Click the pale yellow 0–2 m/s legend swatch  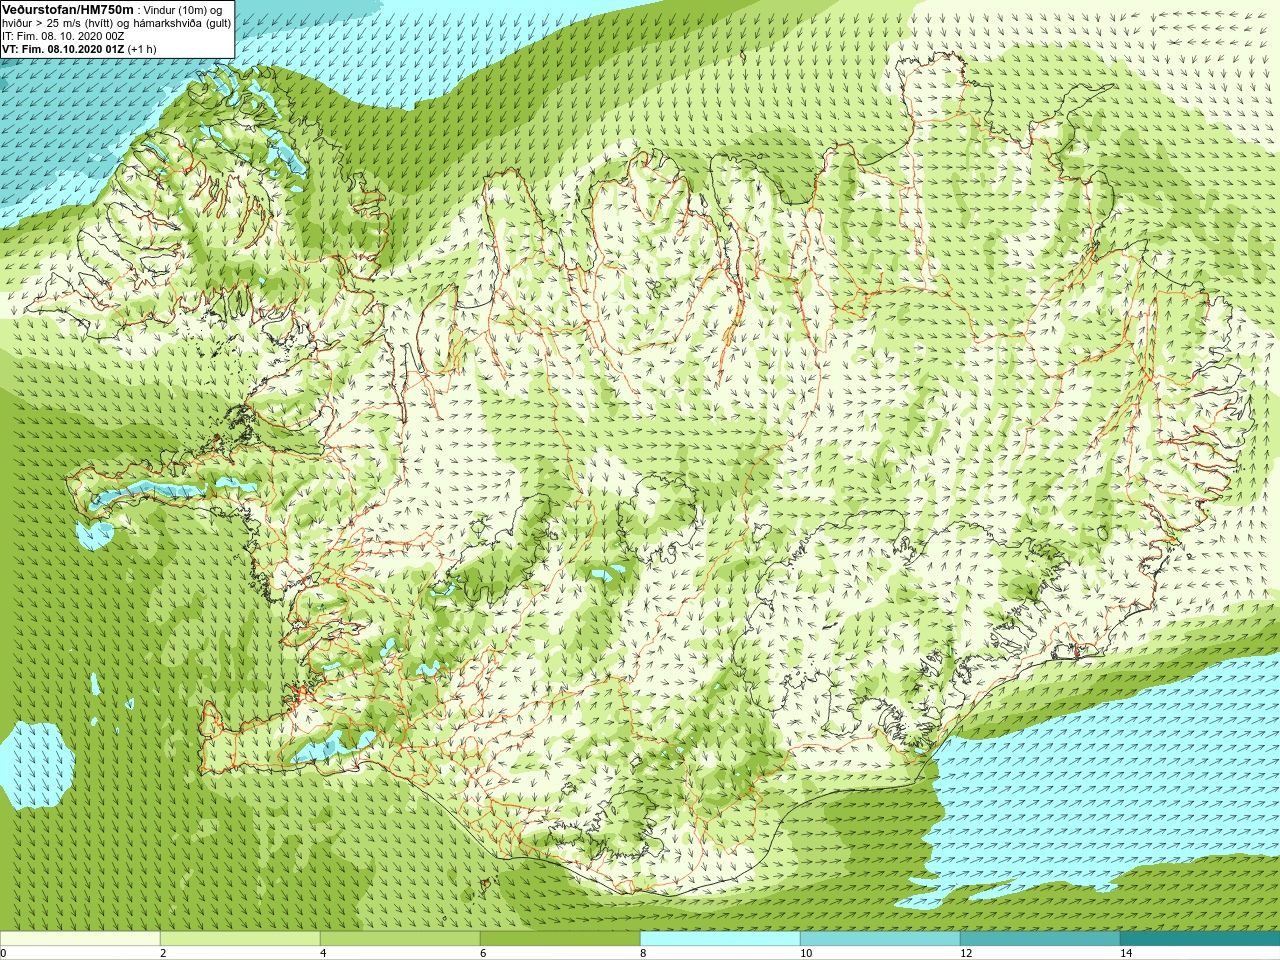coord(80,939)
